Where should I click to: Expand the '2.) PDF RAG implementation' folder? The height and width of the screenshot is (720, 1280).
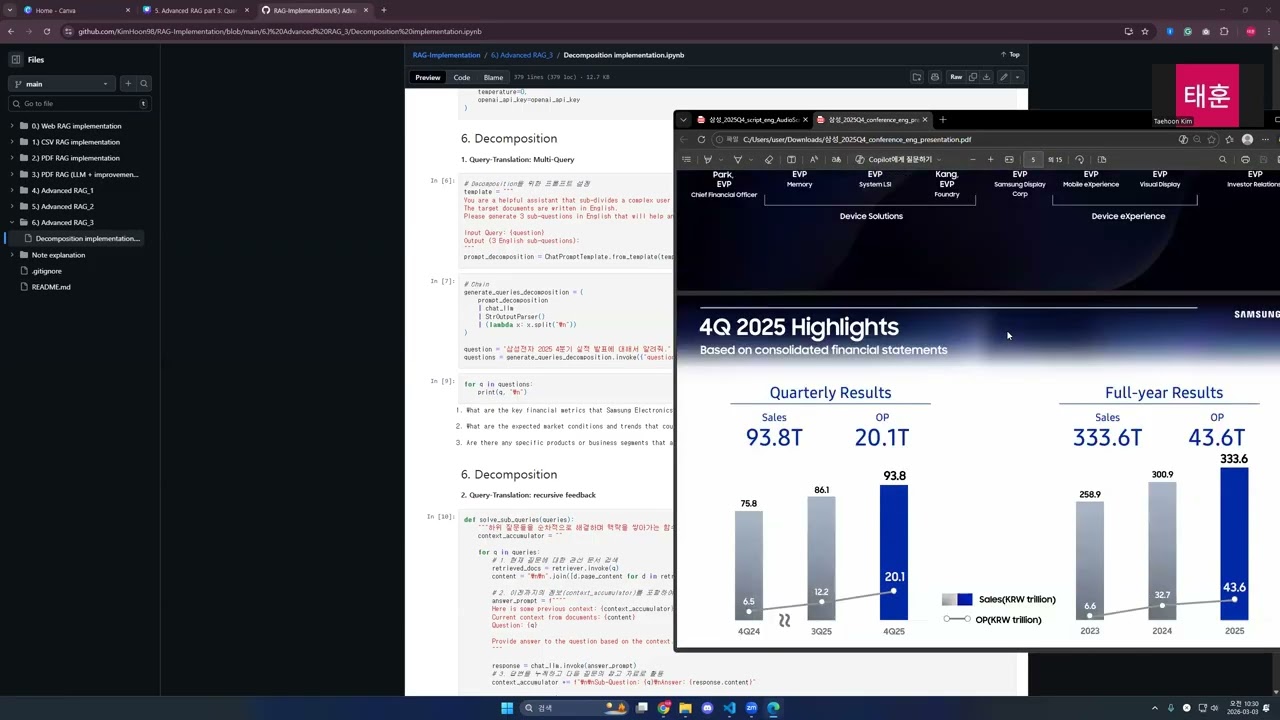click(12, 158)
